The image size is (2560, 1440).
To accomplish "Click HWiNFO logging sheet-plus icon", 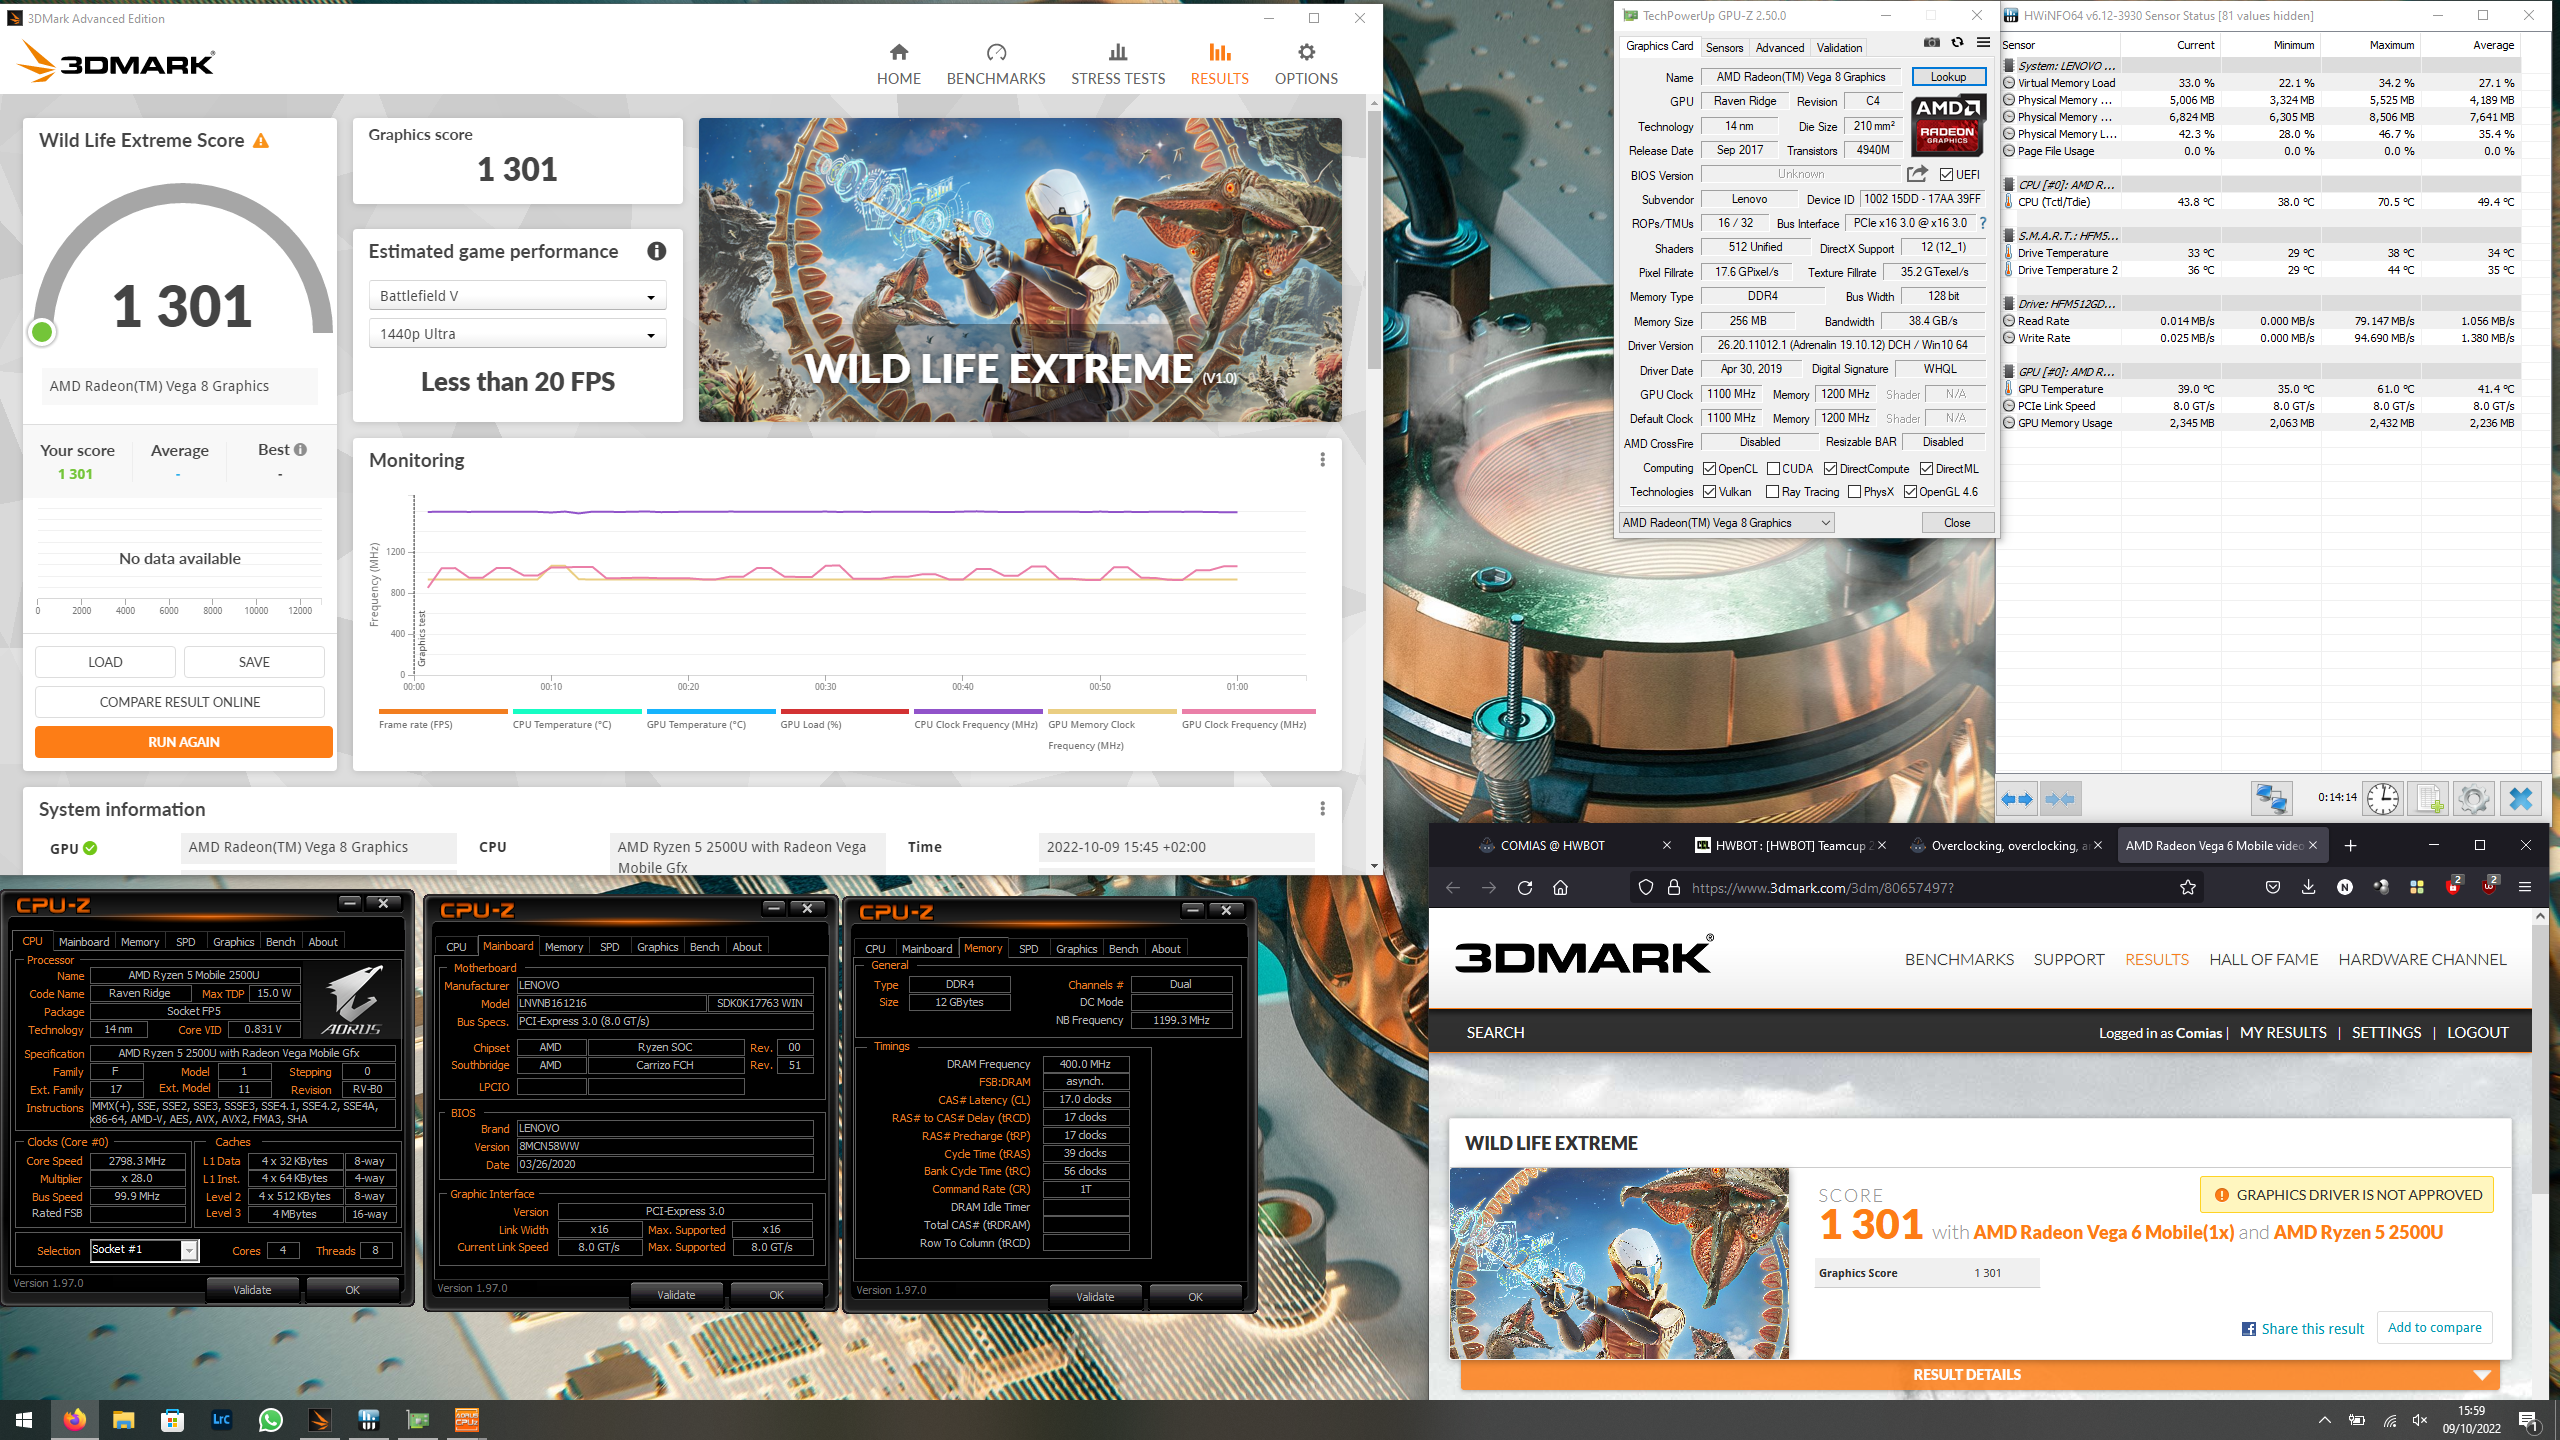I will (x=2428, y=799).
